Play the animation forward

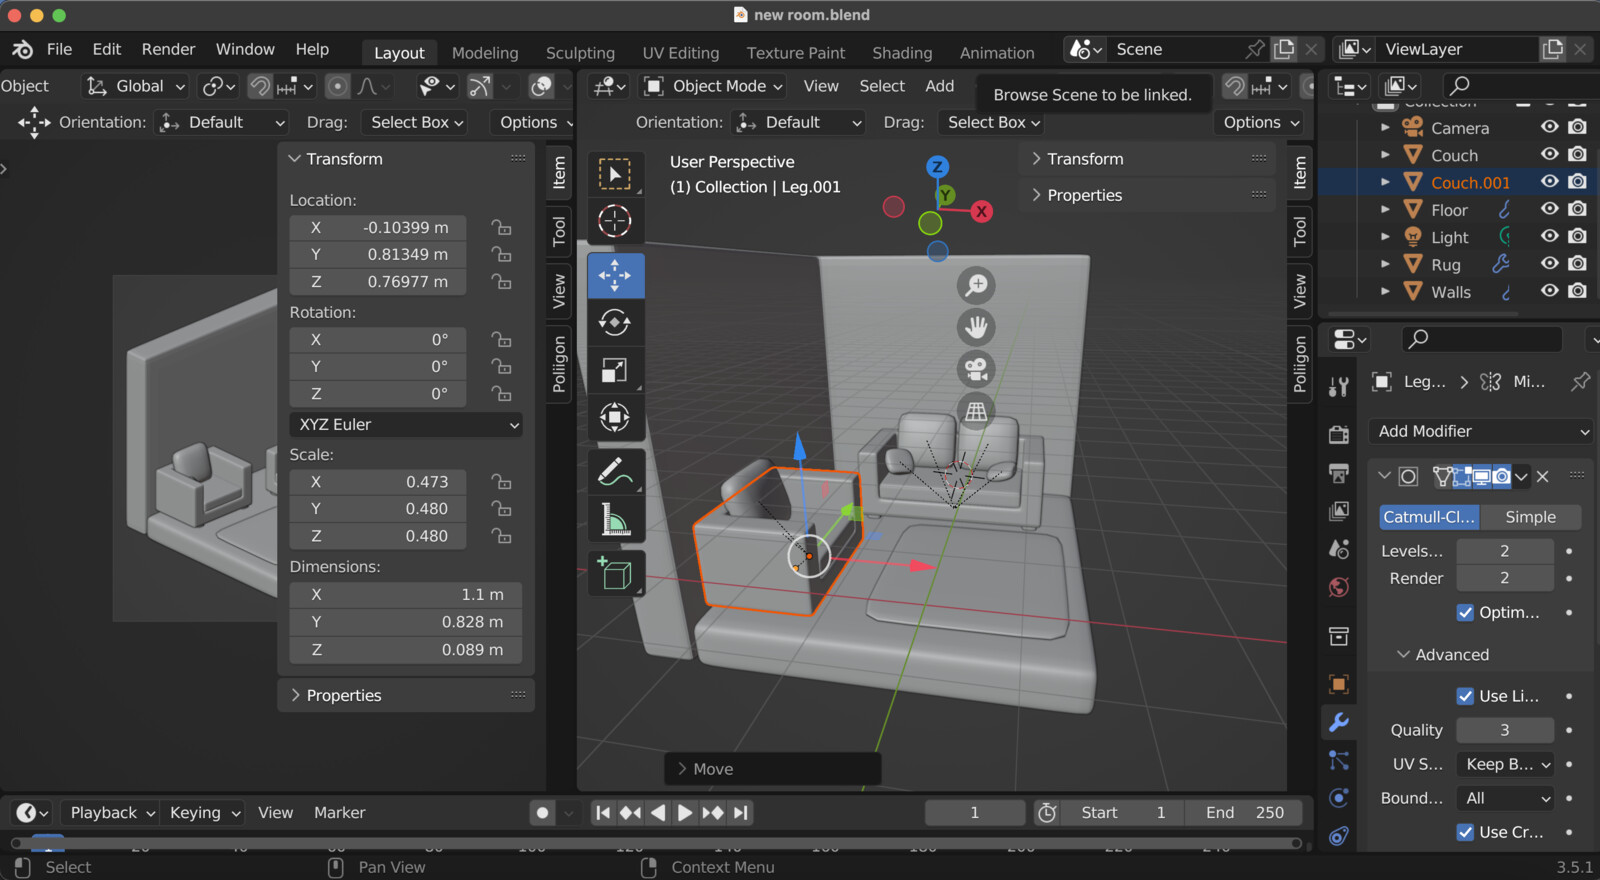[x=685, y=813]
